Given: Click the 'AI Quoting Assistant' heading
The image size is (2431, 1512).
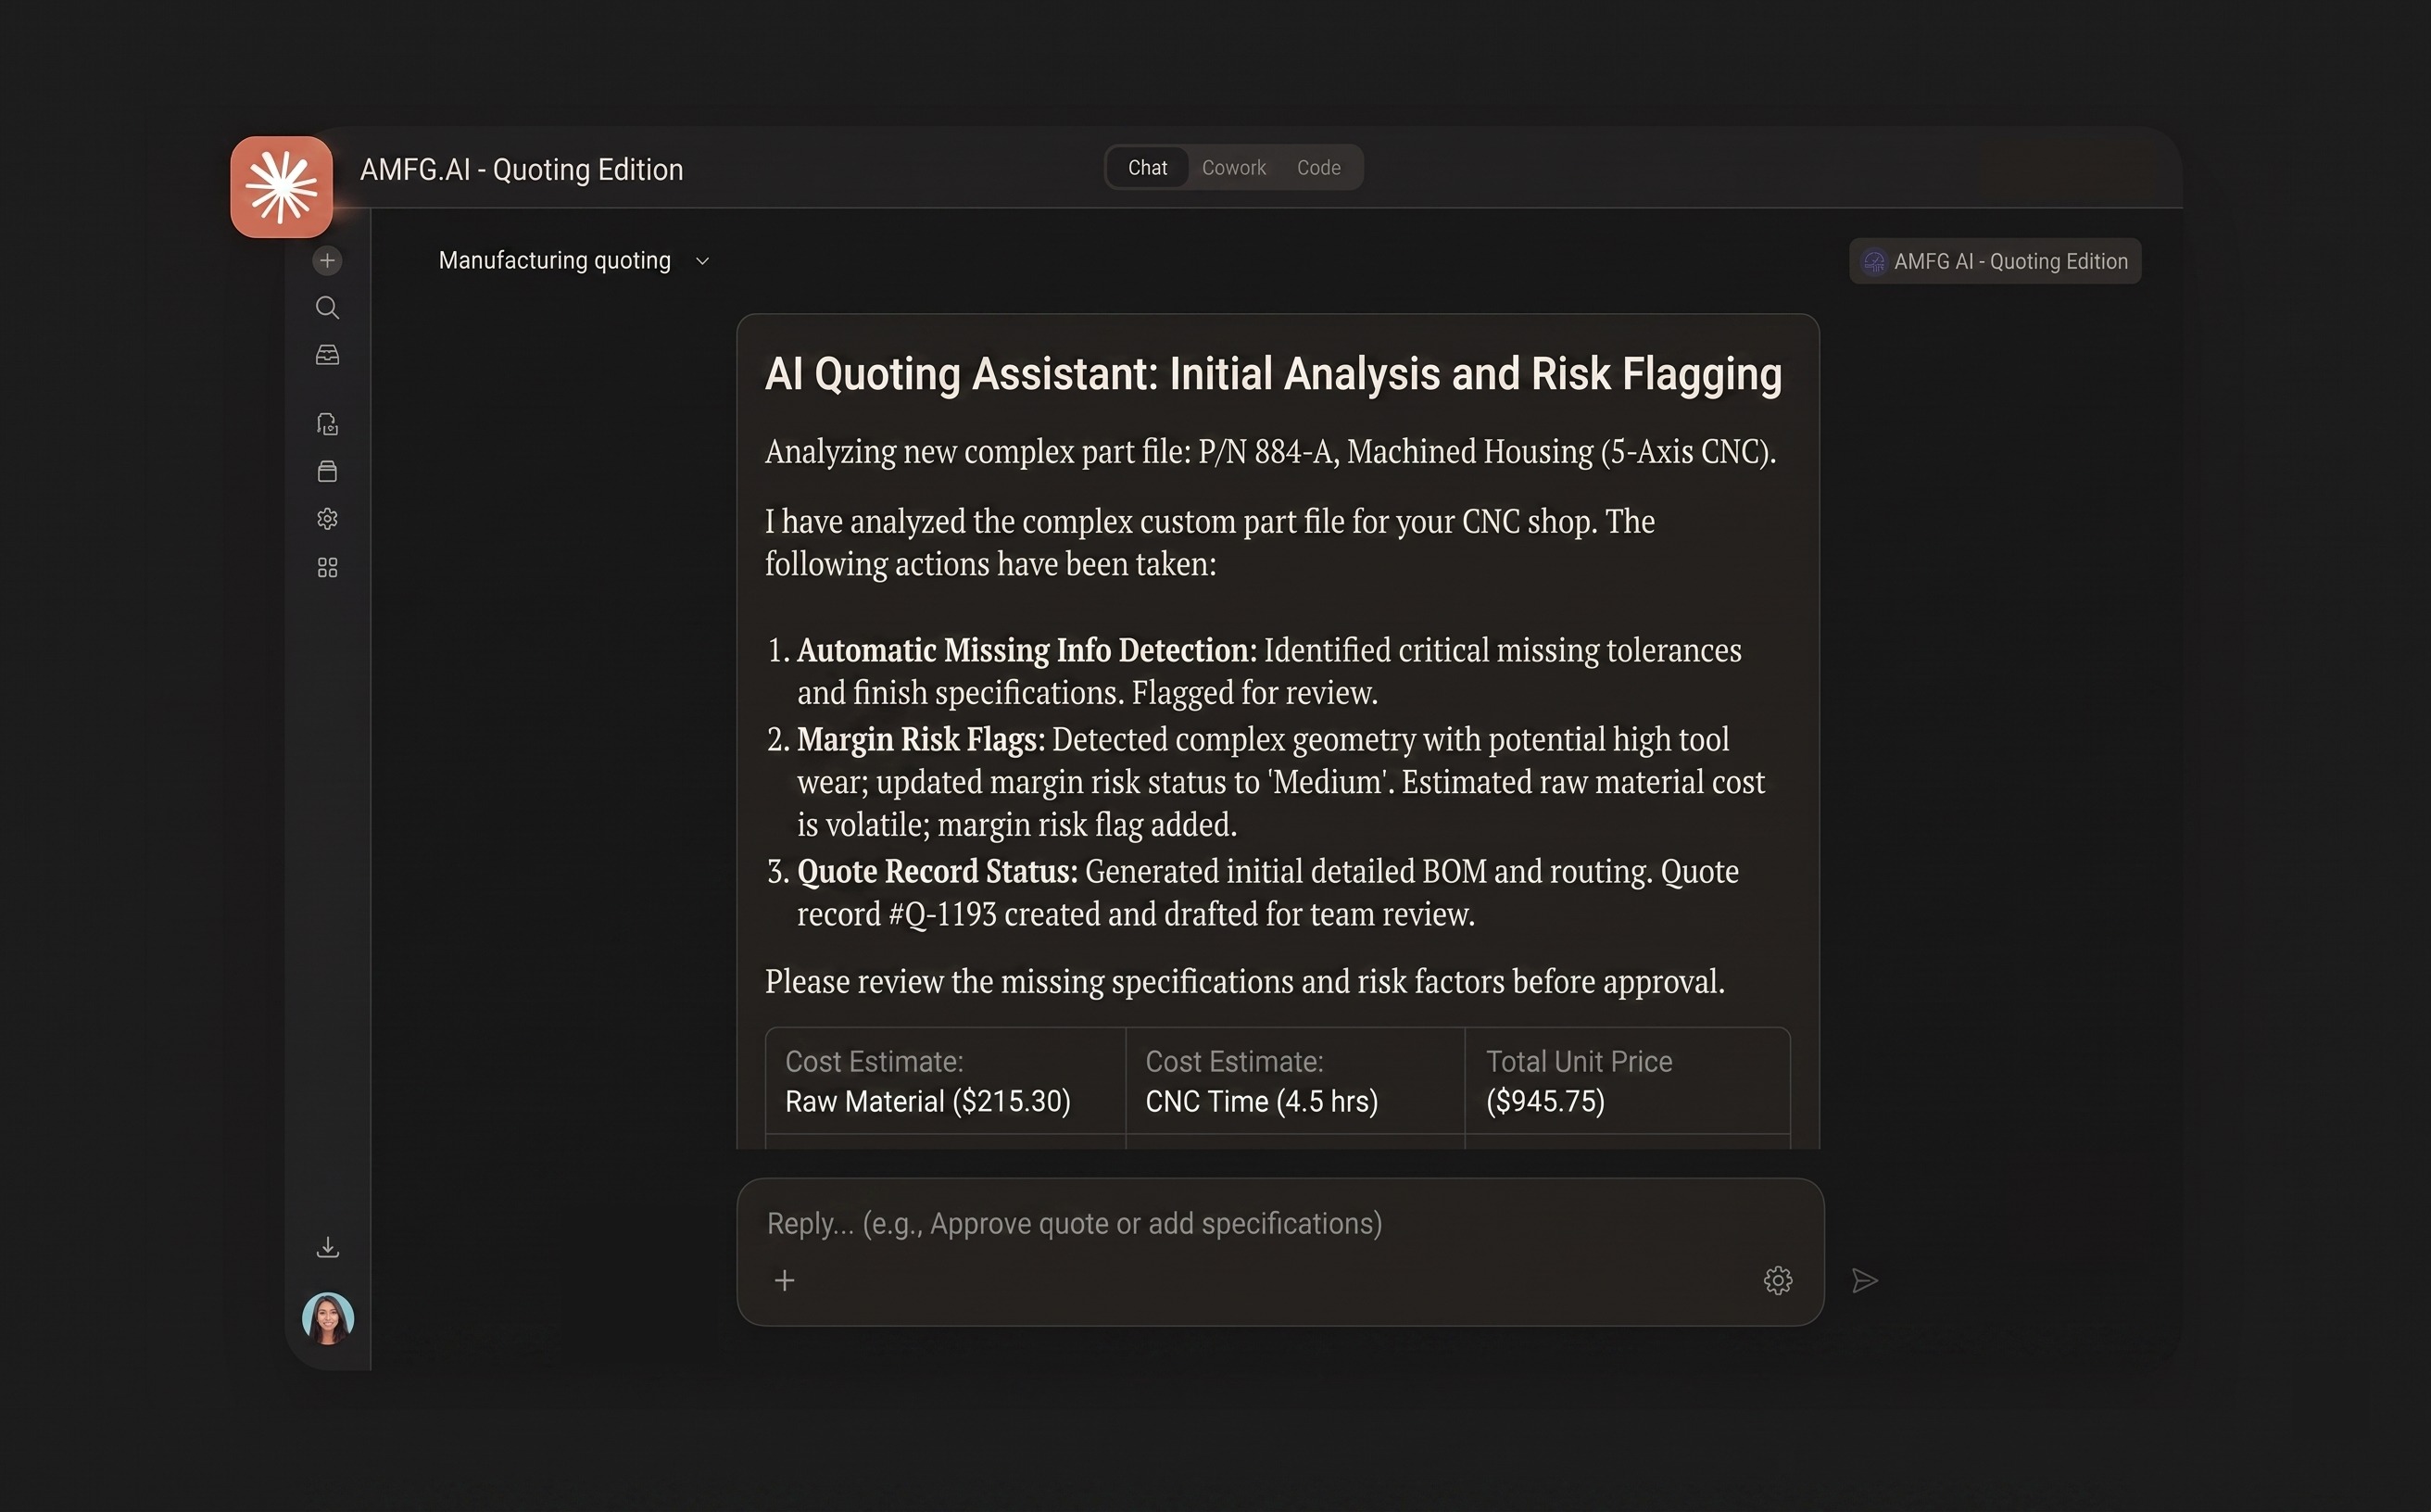Looking at the screenshot, I should (x=1273, y=374).
